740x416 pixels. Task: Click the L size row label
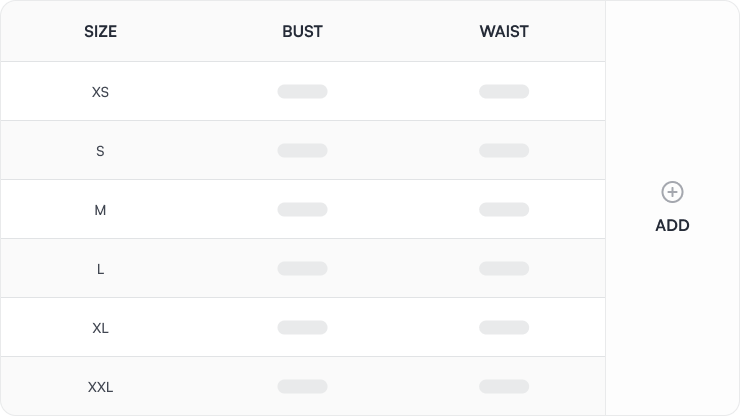(100, 269)
